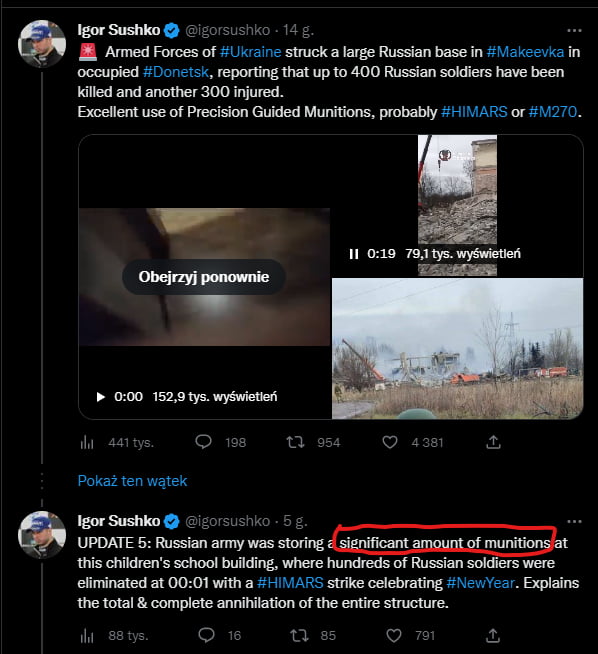Retweet the UPDATE 5 tweet with 85 retweets
This screenshot has width=598, height=654.
(299, 635)
